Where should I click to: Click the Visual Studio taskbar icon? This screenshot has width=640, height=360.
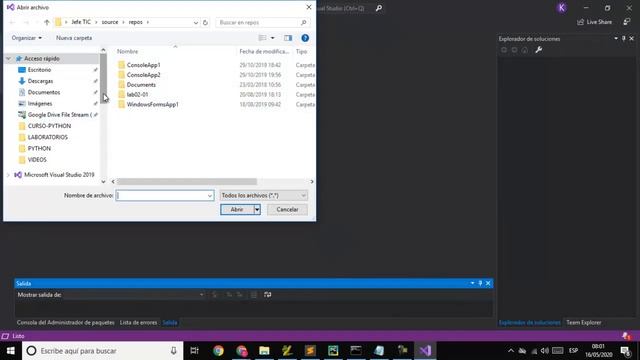(x=425, y=351)
